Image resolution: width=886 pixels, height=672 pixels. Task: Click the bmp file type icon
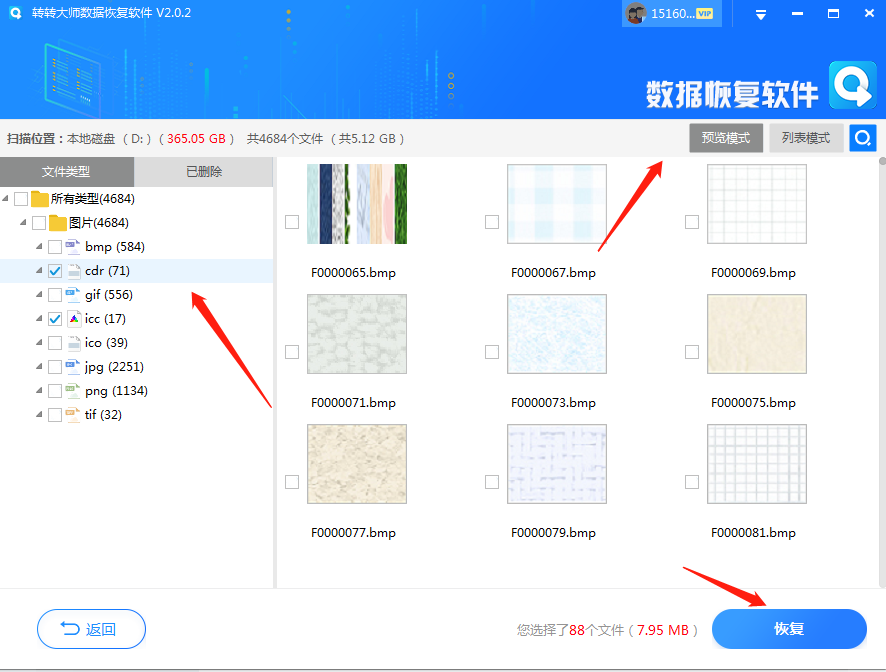(x=74, y=247)
